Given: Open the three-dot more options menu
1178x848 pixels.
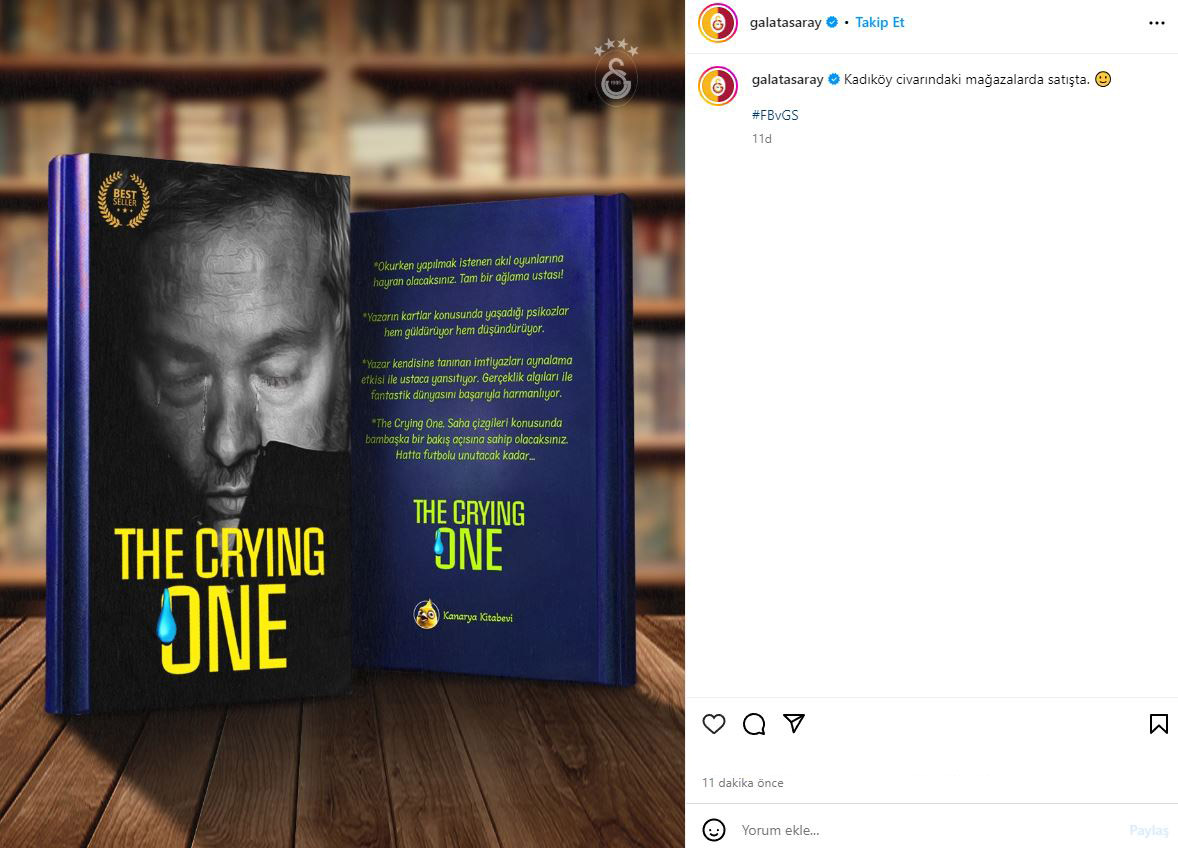Looking at the screenshot, I should pyautogui.click(x=1157, y=23).
